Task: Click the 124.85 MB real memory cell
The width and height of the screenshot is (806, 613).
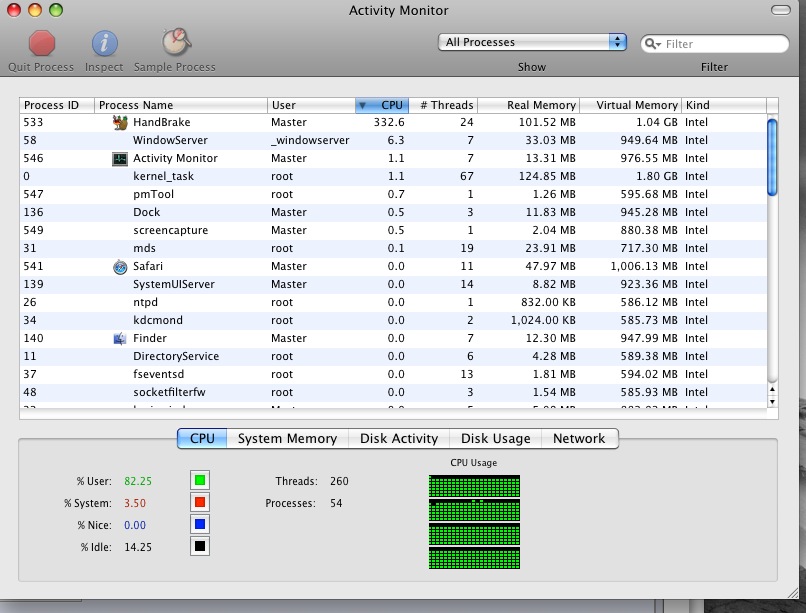Action: pos(547,176)
